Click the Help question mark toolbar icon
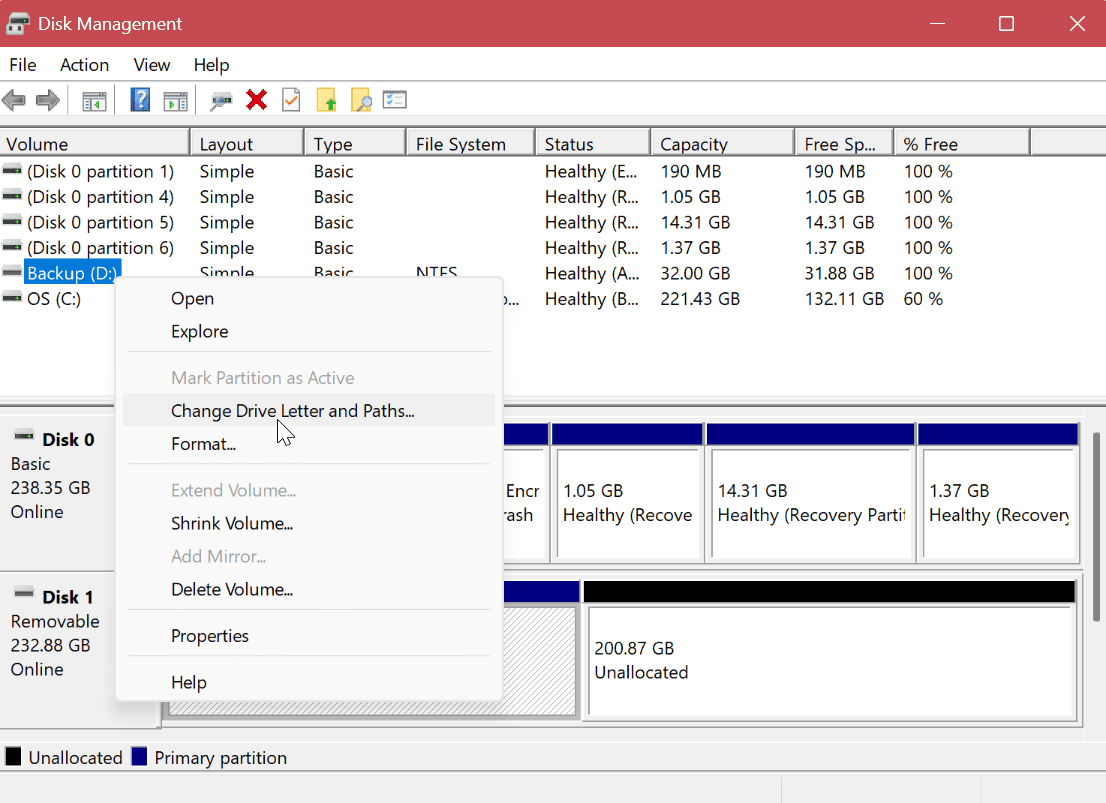 click(141, 100)
